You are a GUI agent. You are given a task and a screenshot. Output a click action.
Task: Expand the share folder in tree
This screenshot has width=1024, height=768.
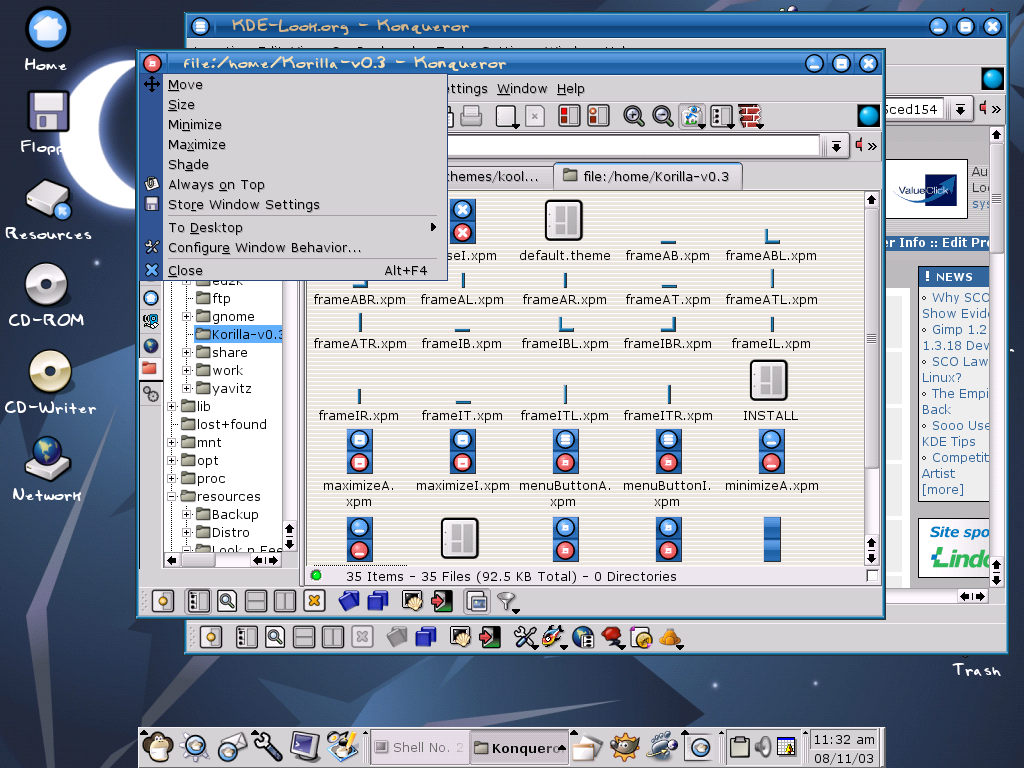187,352
